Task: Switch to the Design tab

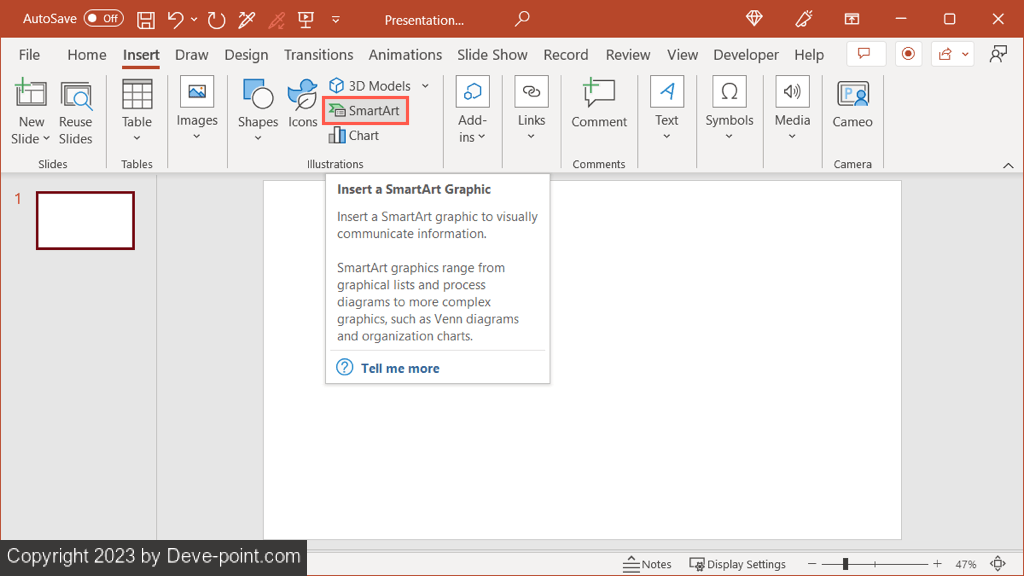Action: 246,55
